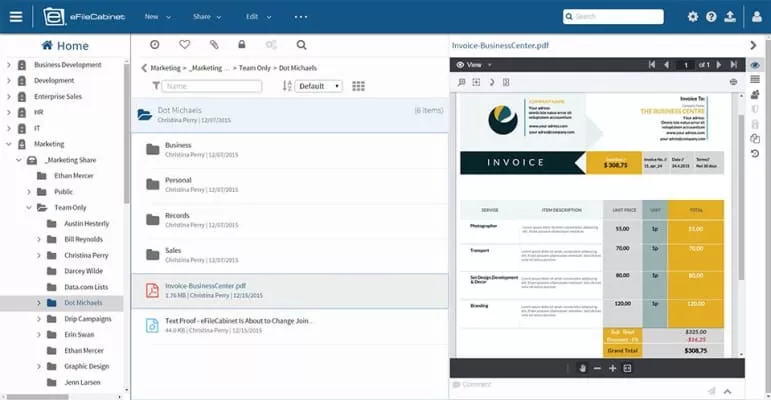Viewport: 771px width, 400px height.
Task: Click the recent items clock icon
Action: point(154,45)
